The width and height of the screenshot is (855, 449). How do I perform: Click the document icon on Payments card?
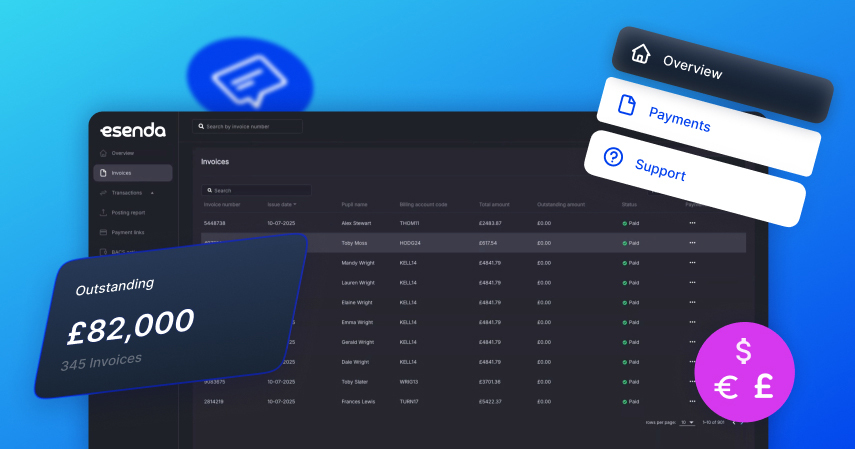click(627, 105)
